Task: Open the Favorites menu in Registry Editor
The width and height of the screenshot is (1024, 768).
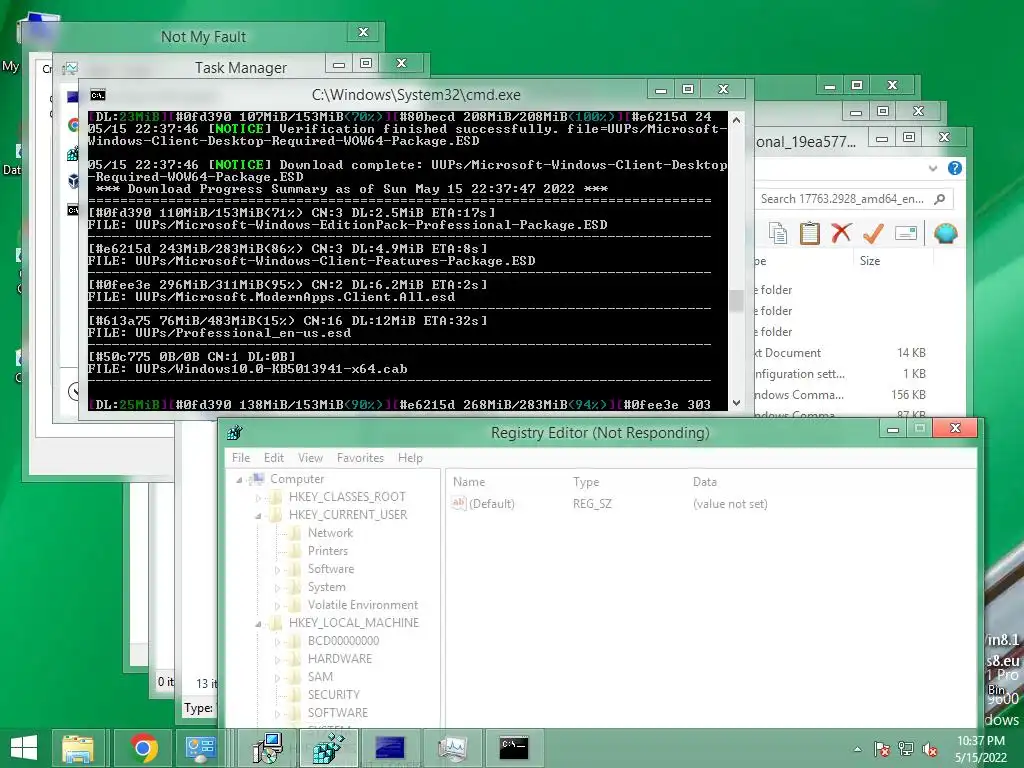Action: tap(360, 458)
